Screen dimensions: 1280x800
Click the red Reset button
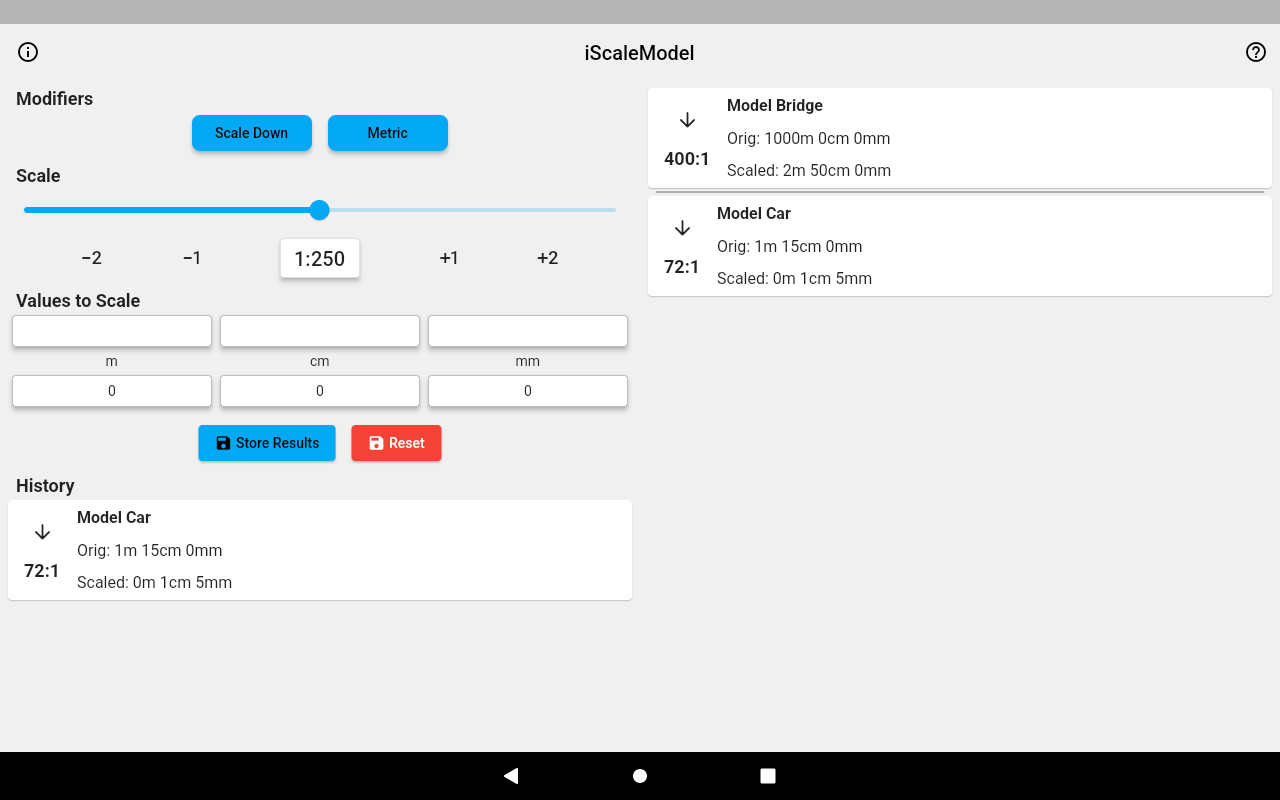click(396, 443)
